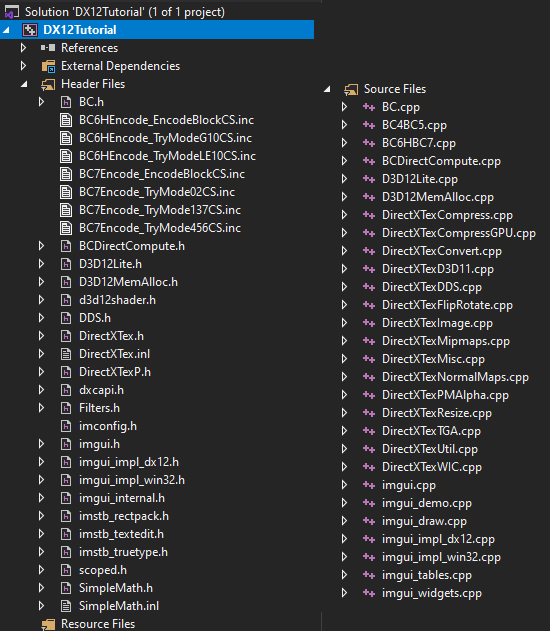Select DirectXTexCompressGPU.cpp file
This screenshot has width=550, height=631.
click(x=459, y=233)
